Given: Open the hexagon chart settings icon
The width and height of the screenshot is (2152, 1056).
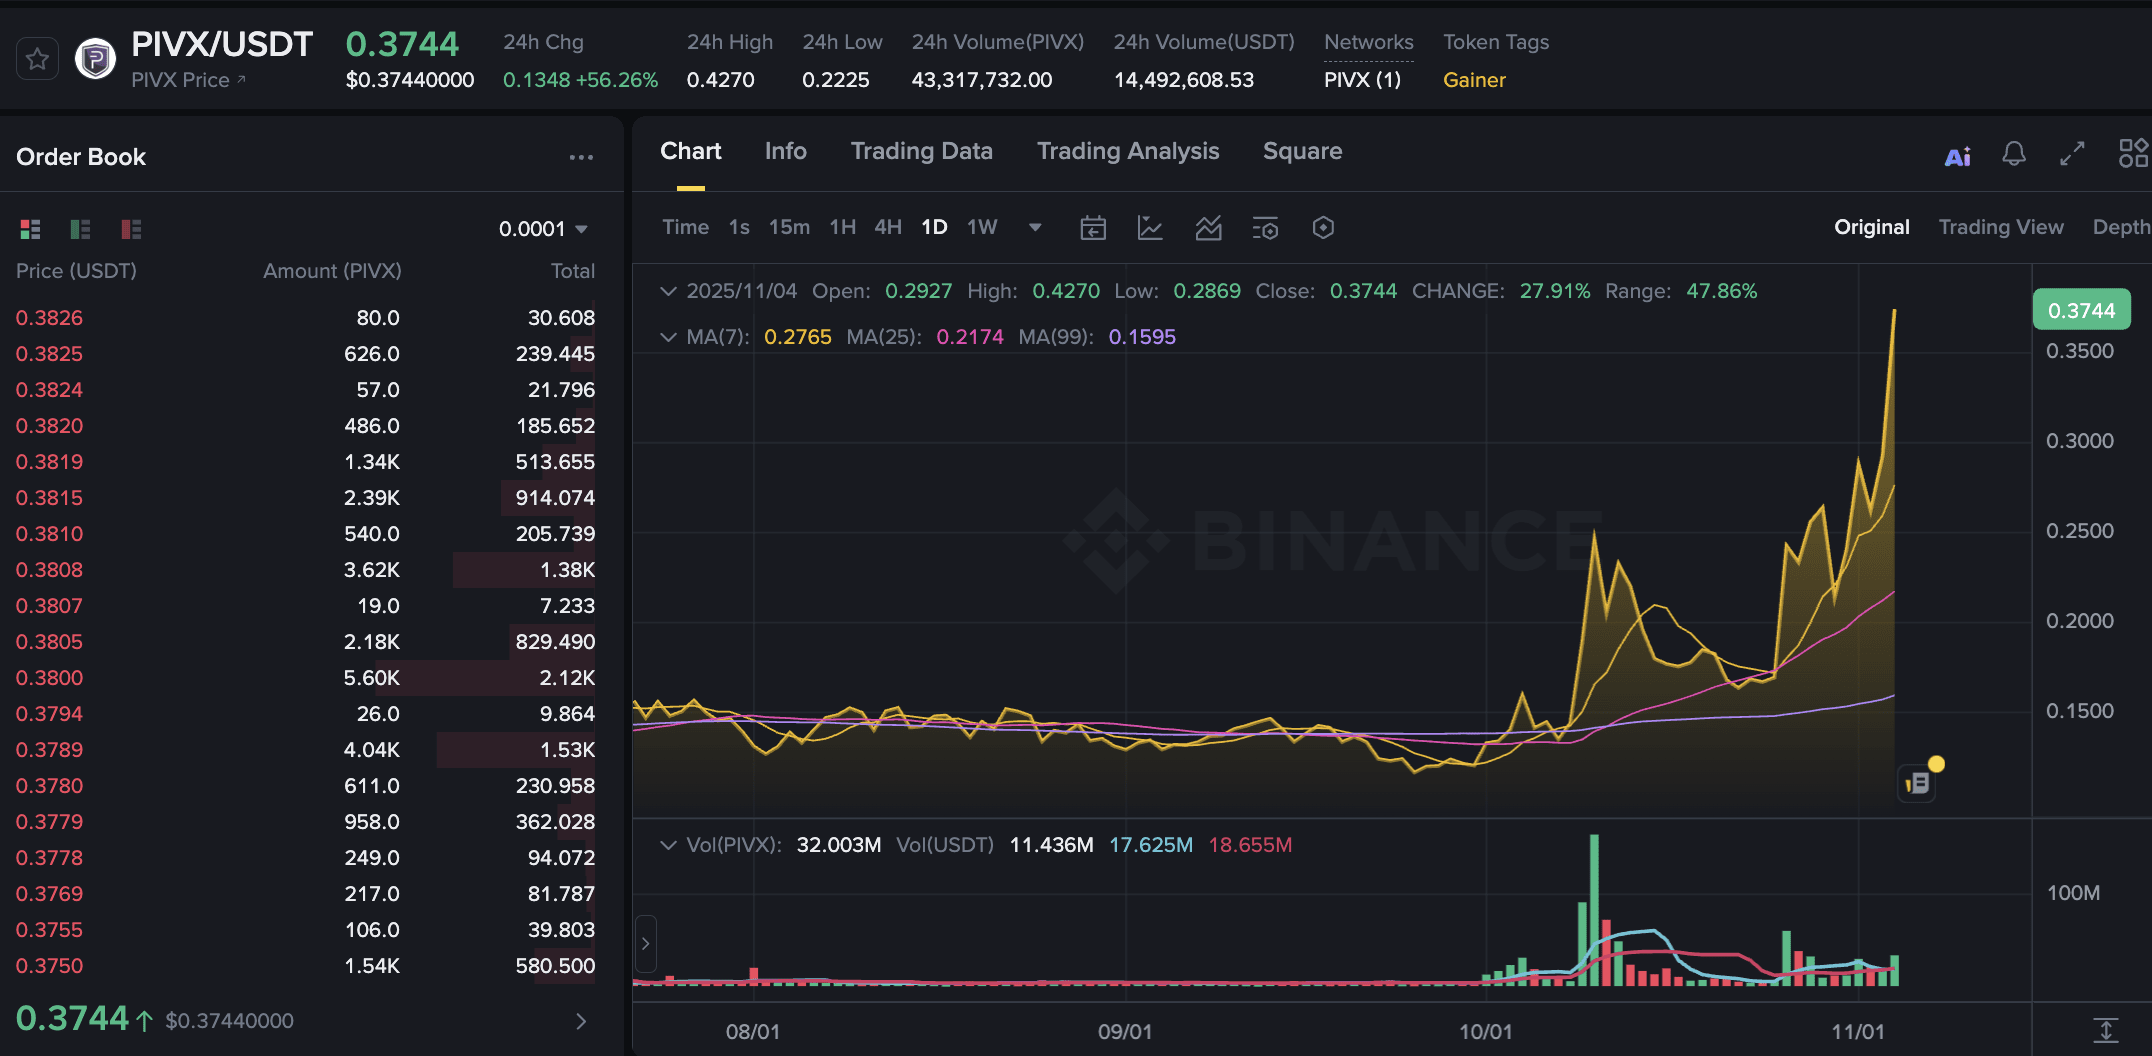Looking at the screenshot, I should click(1323, 228).
